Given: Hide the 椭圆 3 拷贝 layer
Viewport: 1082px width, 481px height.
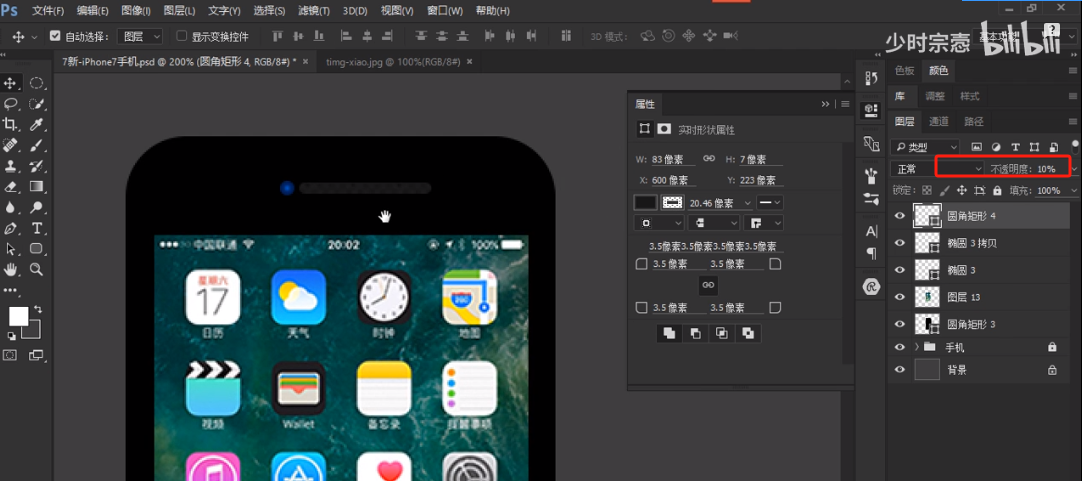Looking at the screenshot, I should coord(899,243).
